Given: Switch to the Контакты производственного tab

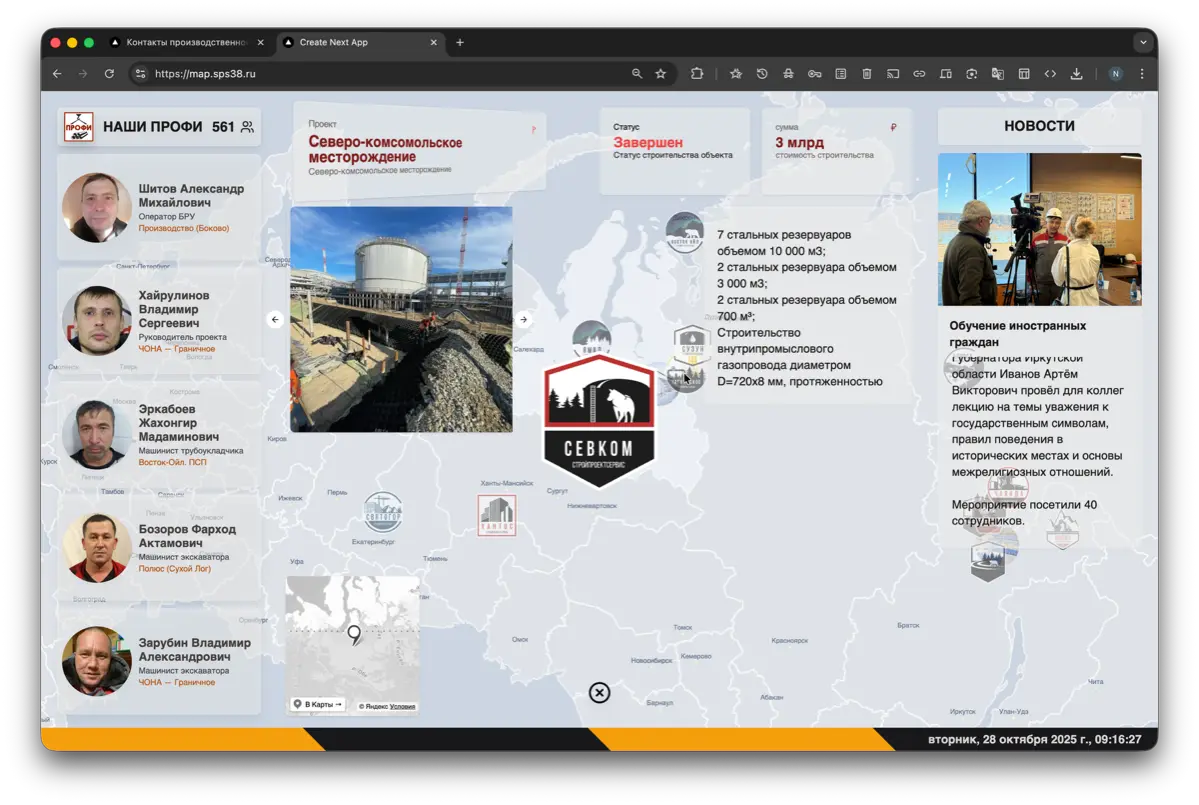Looking at the screenshot, I should [185, 42].
